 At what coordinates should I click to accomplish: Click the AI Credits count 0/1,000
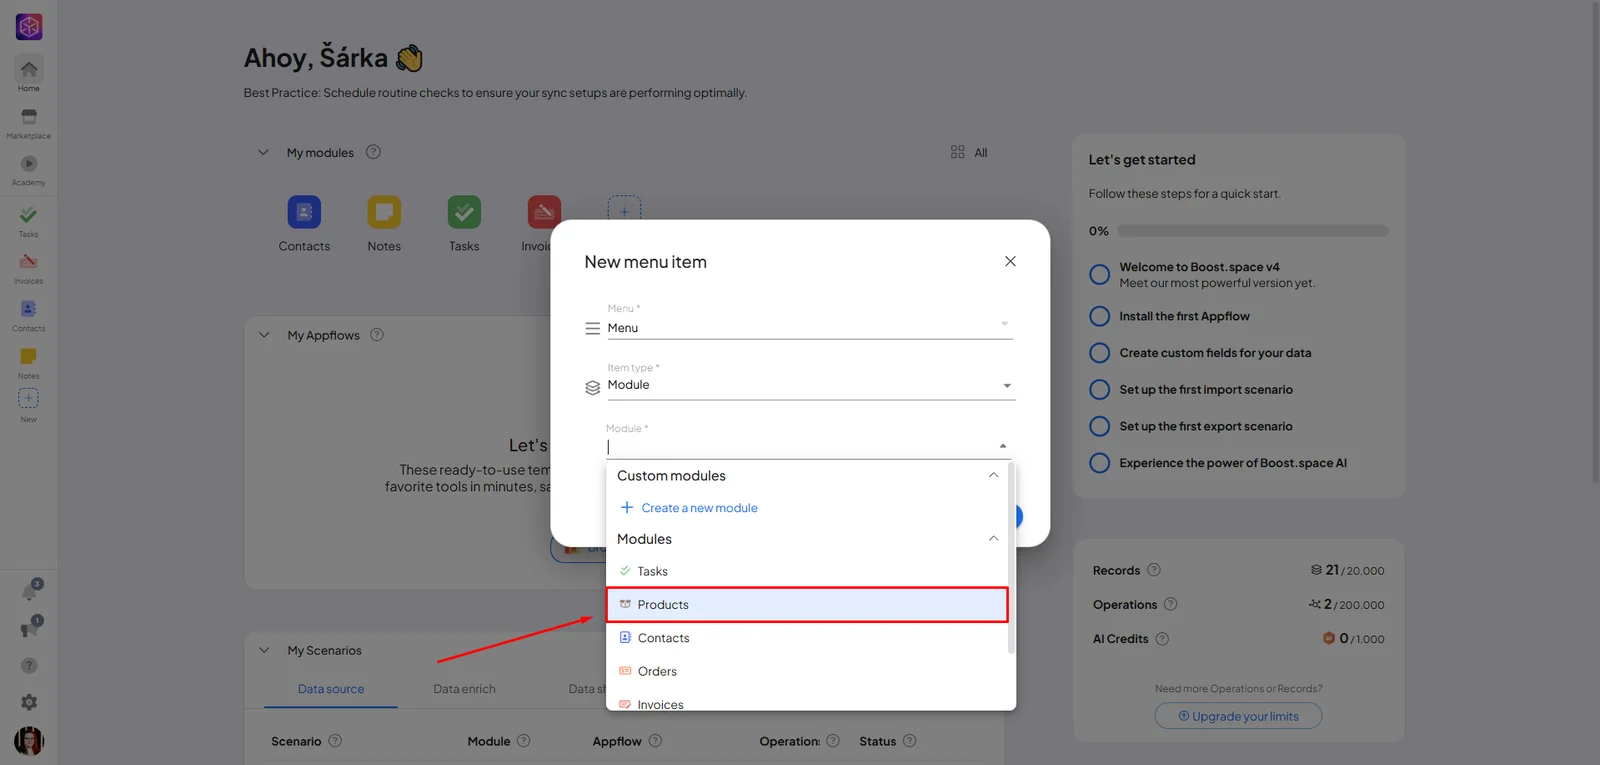pyautogui.click(x=1353, y=639)
